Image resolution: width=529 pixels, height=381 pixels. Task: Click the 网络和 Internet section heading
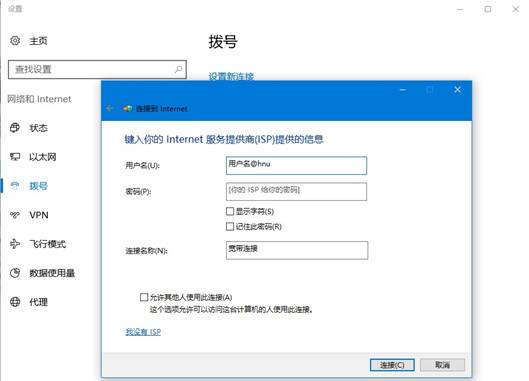point(39,99)
